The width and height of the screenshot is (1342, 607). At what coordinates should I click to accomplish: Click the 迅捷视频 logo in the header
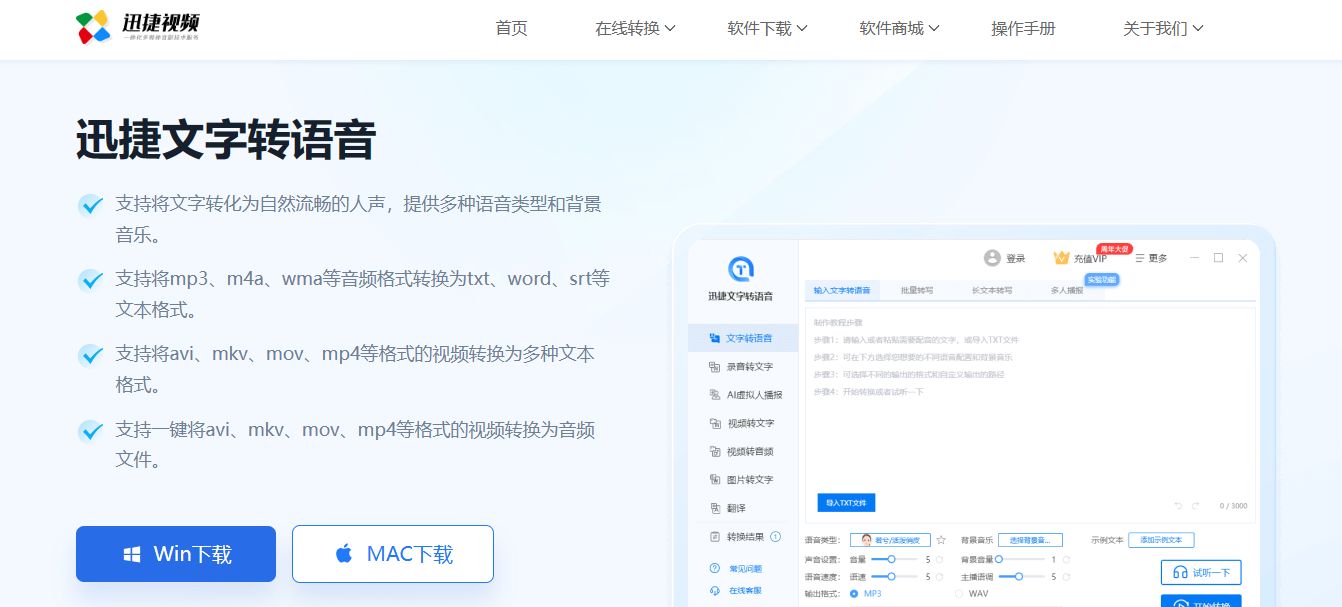(140, 27)
